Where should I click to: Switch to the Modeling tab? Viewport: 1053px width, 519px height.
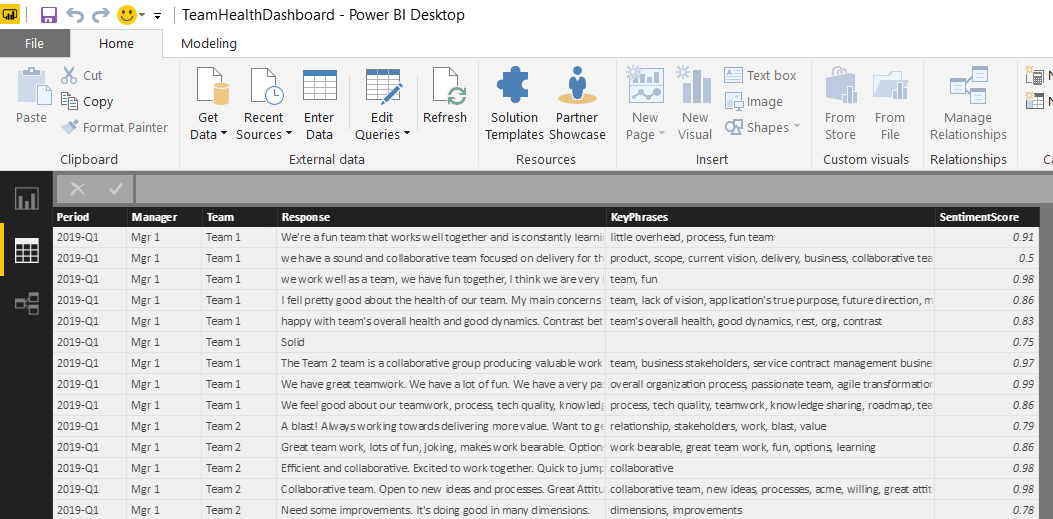point(209,44)
